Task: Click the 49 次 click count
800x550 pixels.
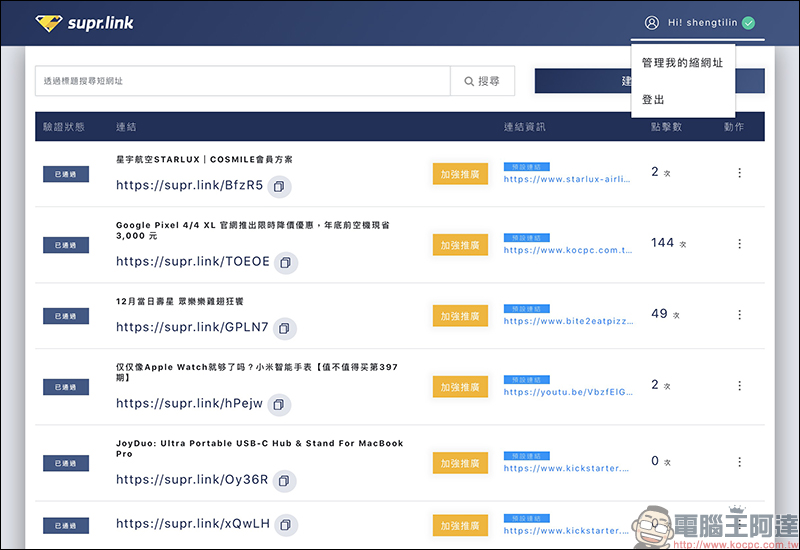Action: [x=665, y=314]
